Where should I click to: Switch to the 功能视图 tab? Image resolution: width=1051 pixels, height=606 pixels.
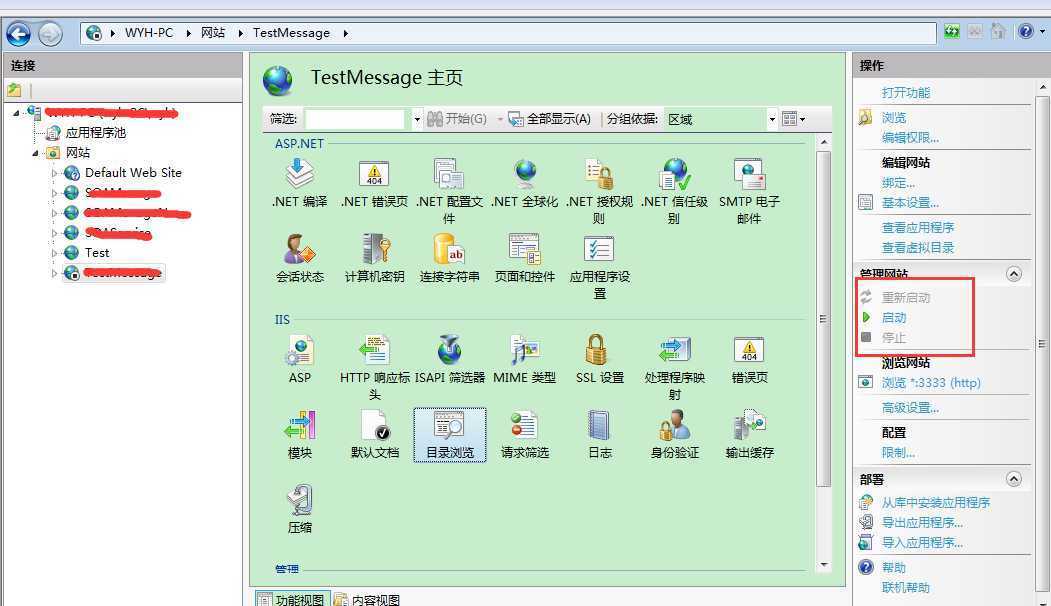(292, 599)
